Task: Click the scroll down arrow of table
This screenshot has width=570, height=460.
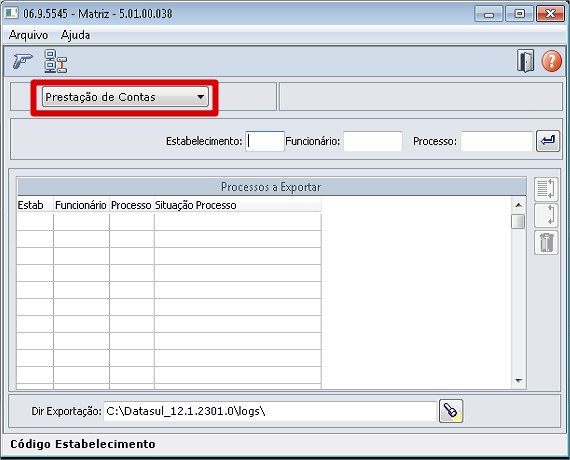Action: (518, 381)
